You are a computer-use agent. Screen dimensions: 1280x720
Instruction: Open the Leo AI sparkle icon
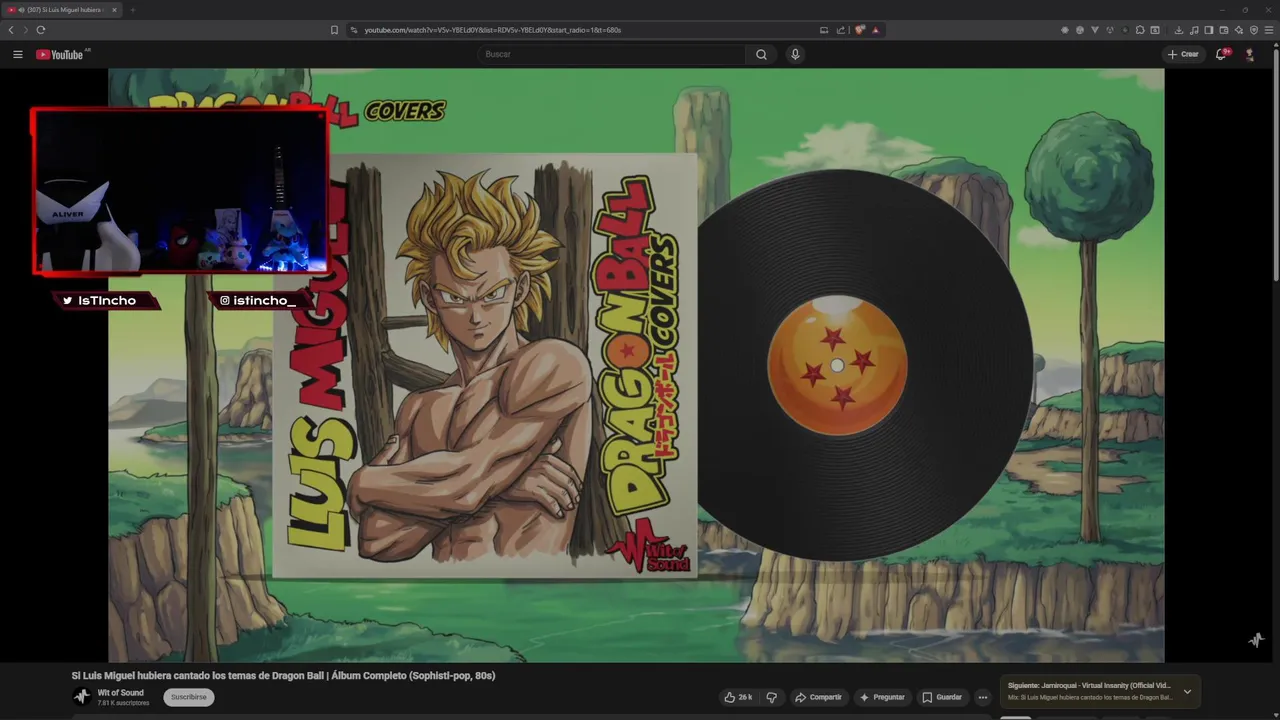coord(1239,30)
